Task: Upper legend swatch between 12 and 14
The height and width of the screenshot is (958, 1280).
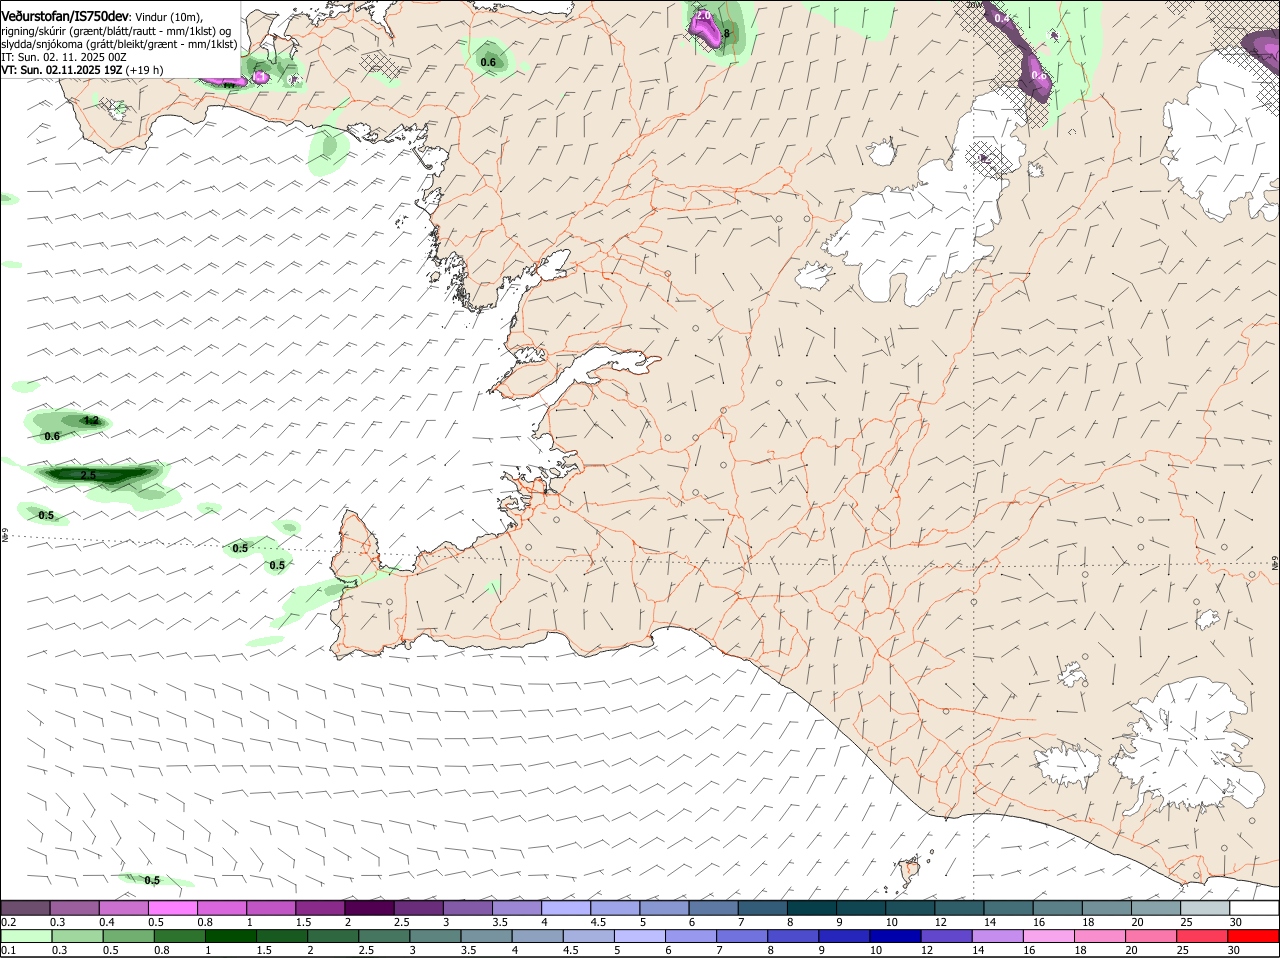Action: 959,908
